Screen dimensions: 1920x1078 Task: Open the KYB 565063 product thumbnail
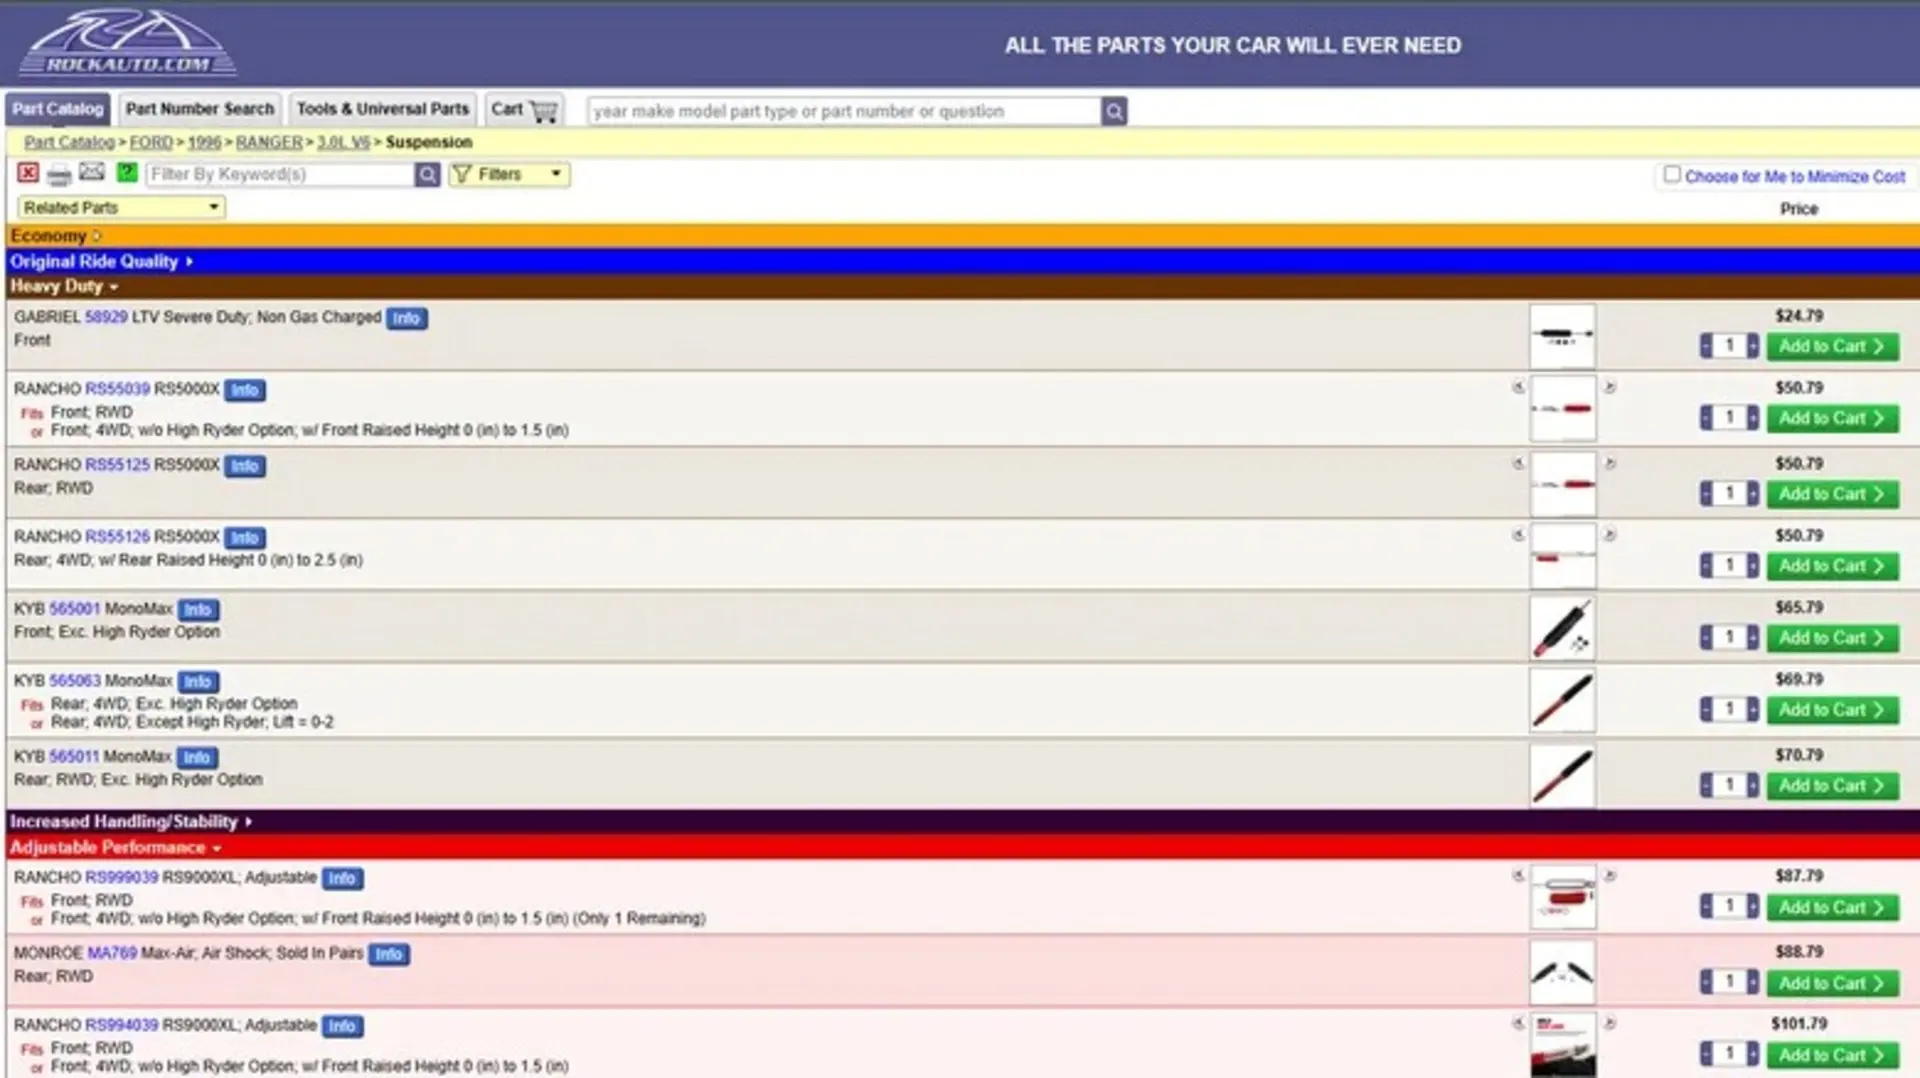coord(1562,700)
